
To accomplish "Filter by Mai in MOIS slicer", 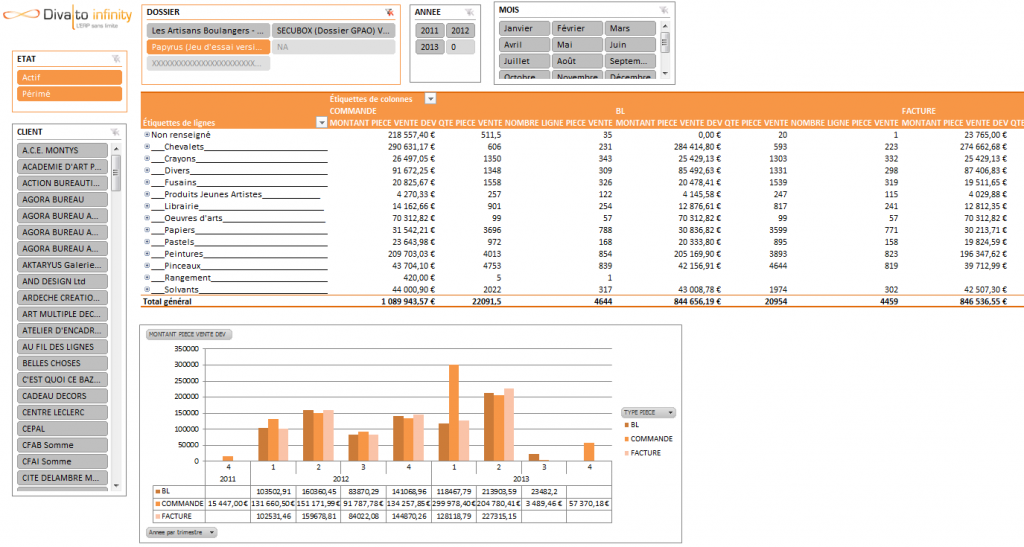I will (577, 45).
